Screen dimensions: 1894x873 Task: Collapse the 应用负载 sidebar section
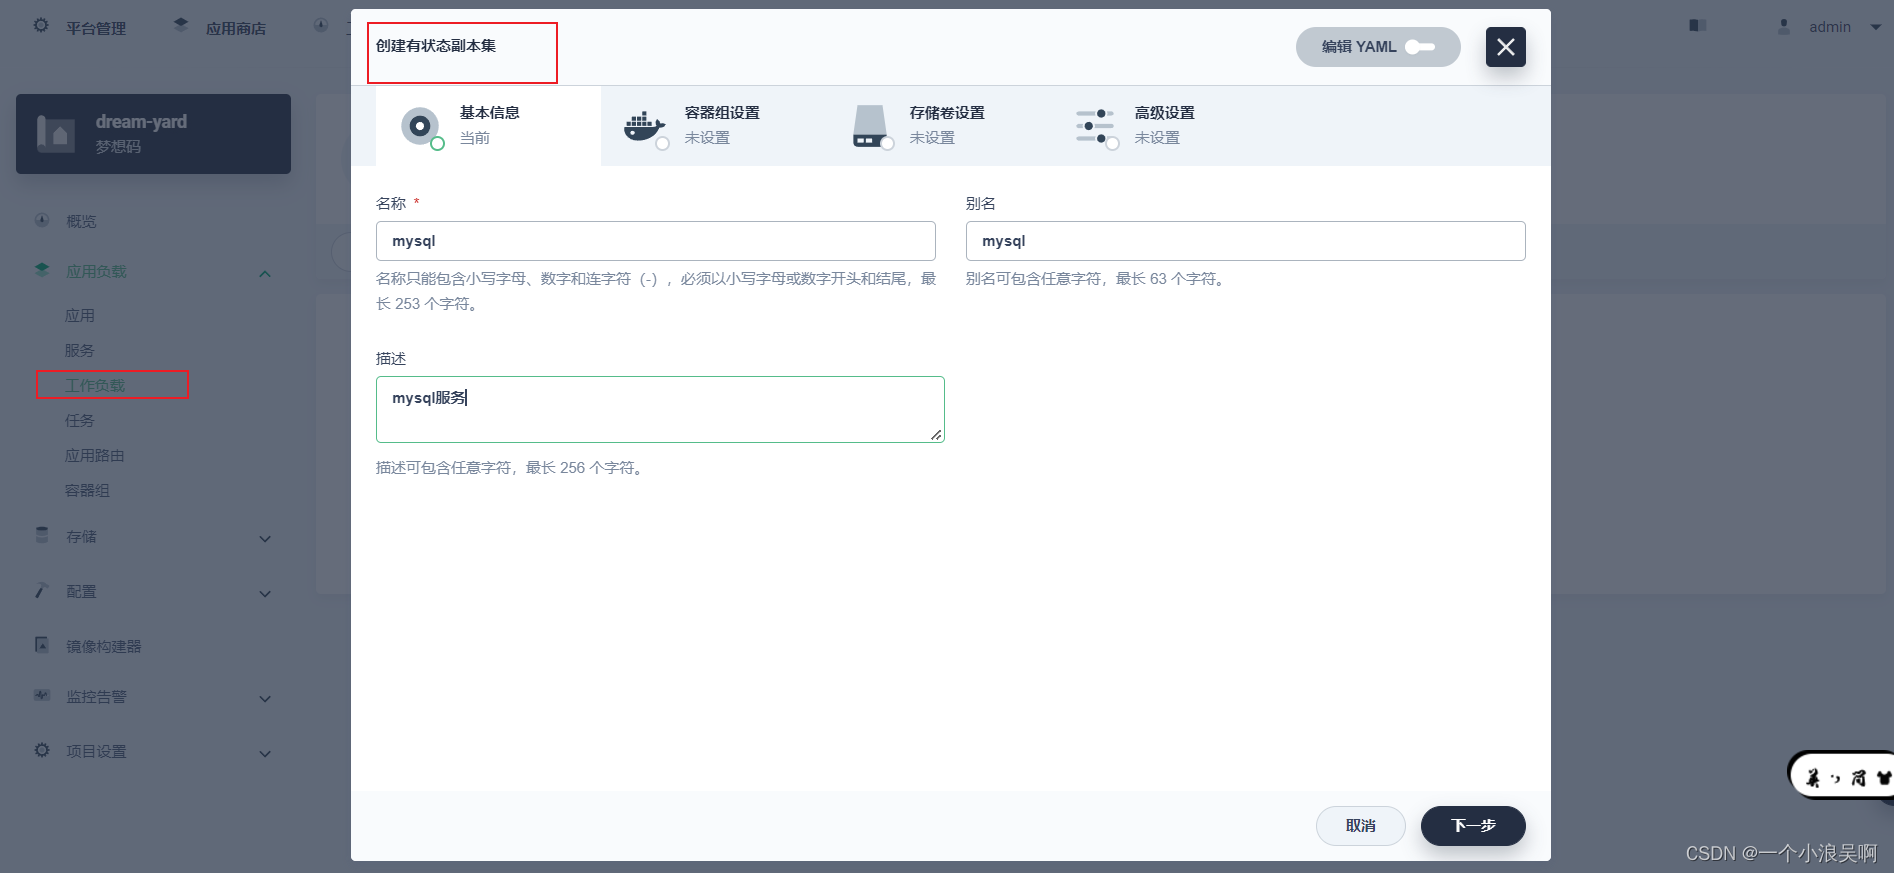pyautogui.click(x=265, y=273)
